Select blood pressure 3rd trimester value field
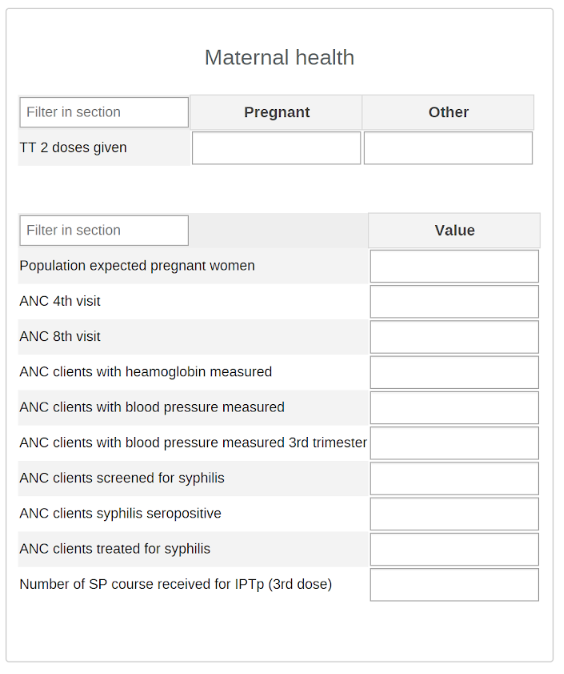564x674 pixels. pos(454,443)
